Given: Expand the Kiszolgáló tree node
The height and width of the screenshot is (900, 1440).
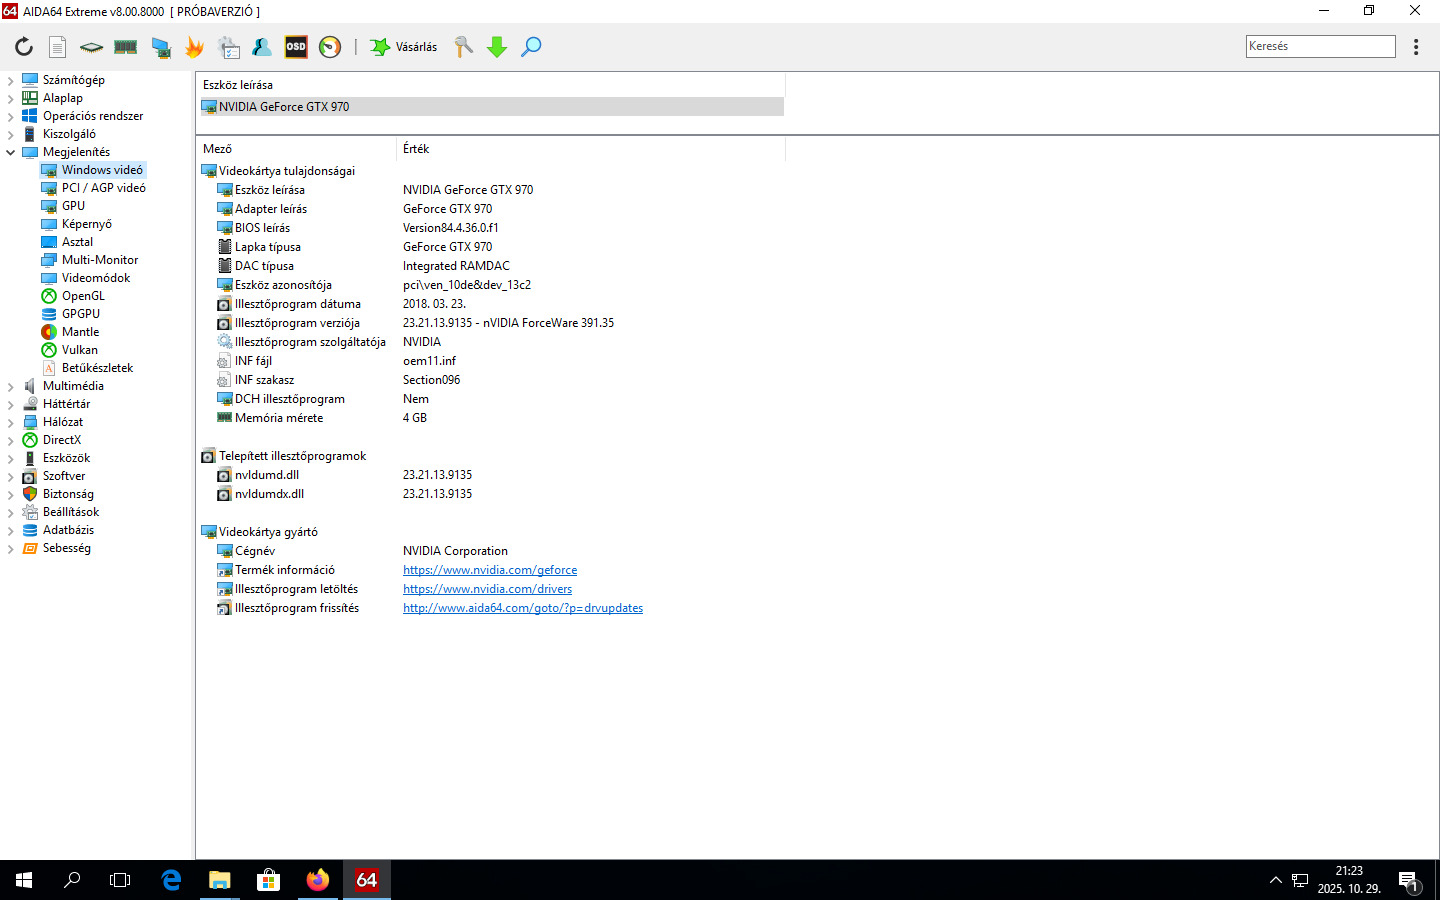Looking at the screenshot, I should [11, 134].
